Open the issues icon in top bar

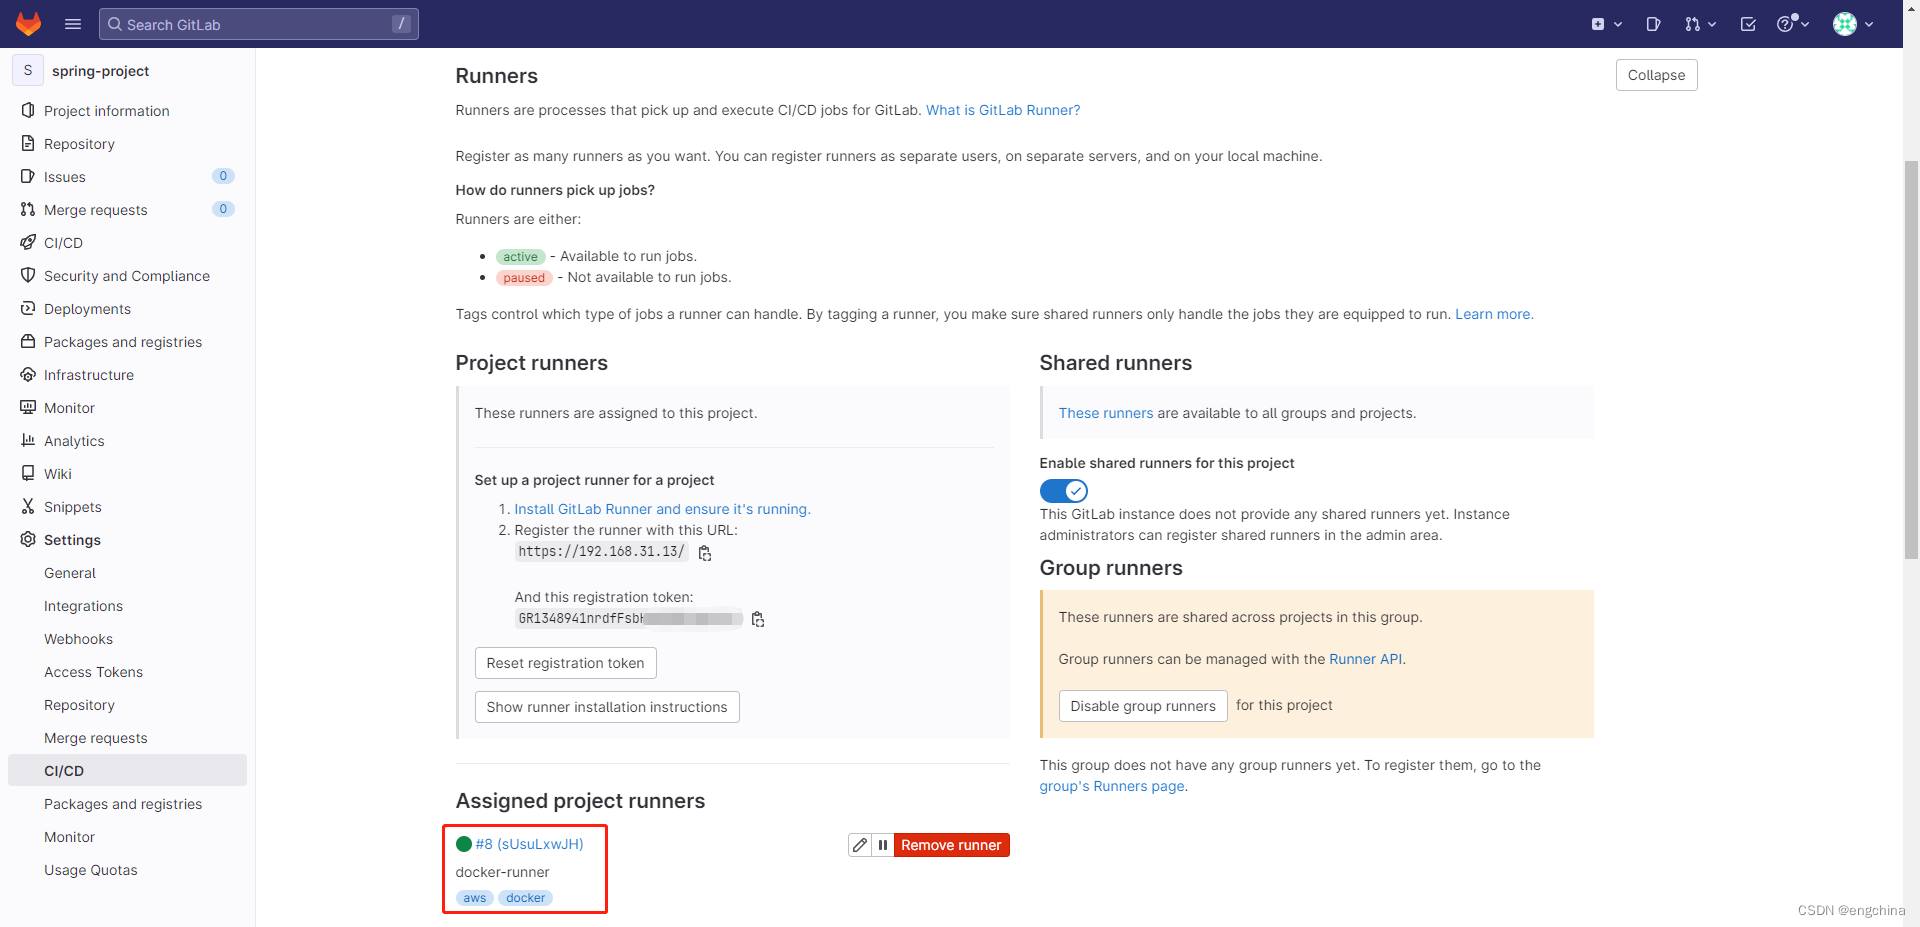pyautogui.click(x=1653, y=24)
